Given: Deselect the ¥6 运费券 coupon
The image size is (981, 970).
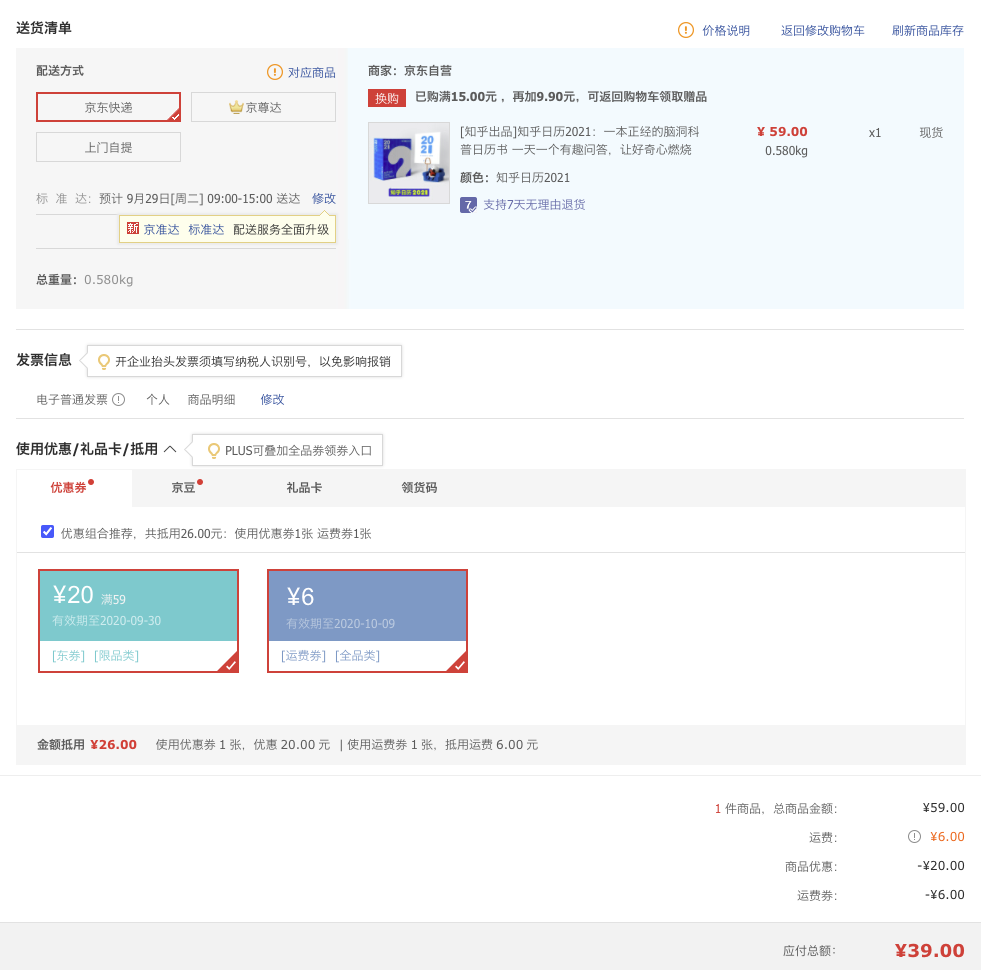Looking at the screenshot, I should click(x=367, y=621).
